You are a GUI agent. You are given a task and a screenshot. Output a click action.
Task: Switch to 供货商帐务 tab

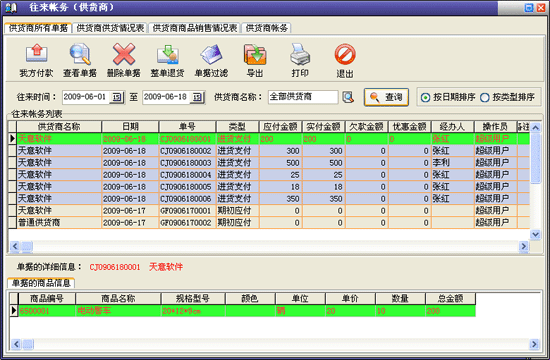pyautogui.click(x=267, y=28)
